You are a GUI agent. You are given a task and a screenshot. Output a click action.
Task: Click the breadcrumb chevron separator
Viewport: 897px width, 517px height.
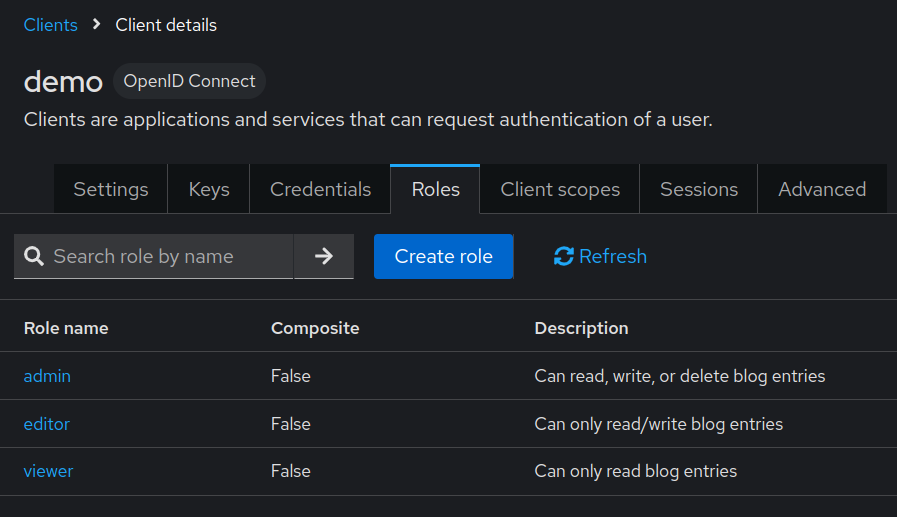click(97, 25)
